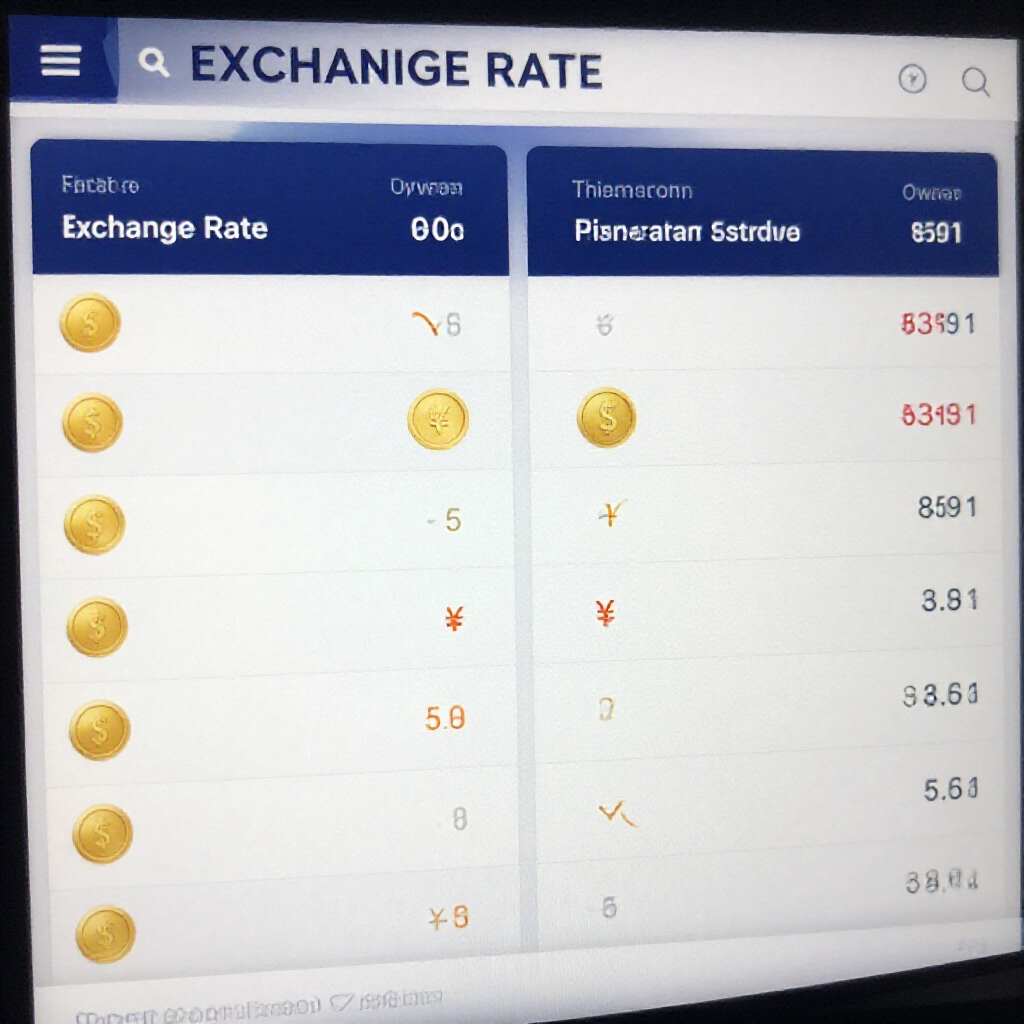Select the gold yen coin in Exchange Rate panel
The width and height of the screenshot is (1024, 1024).
438,419
